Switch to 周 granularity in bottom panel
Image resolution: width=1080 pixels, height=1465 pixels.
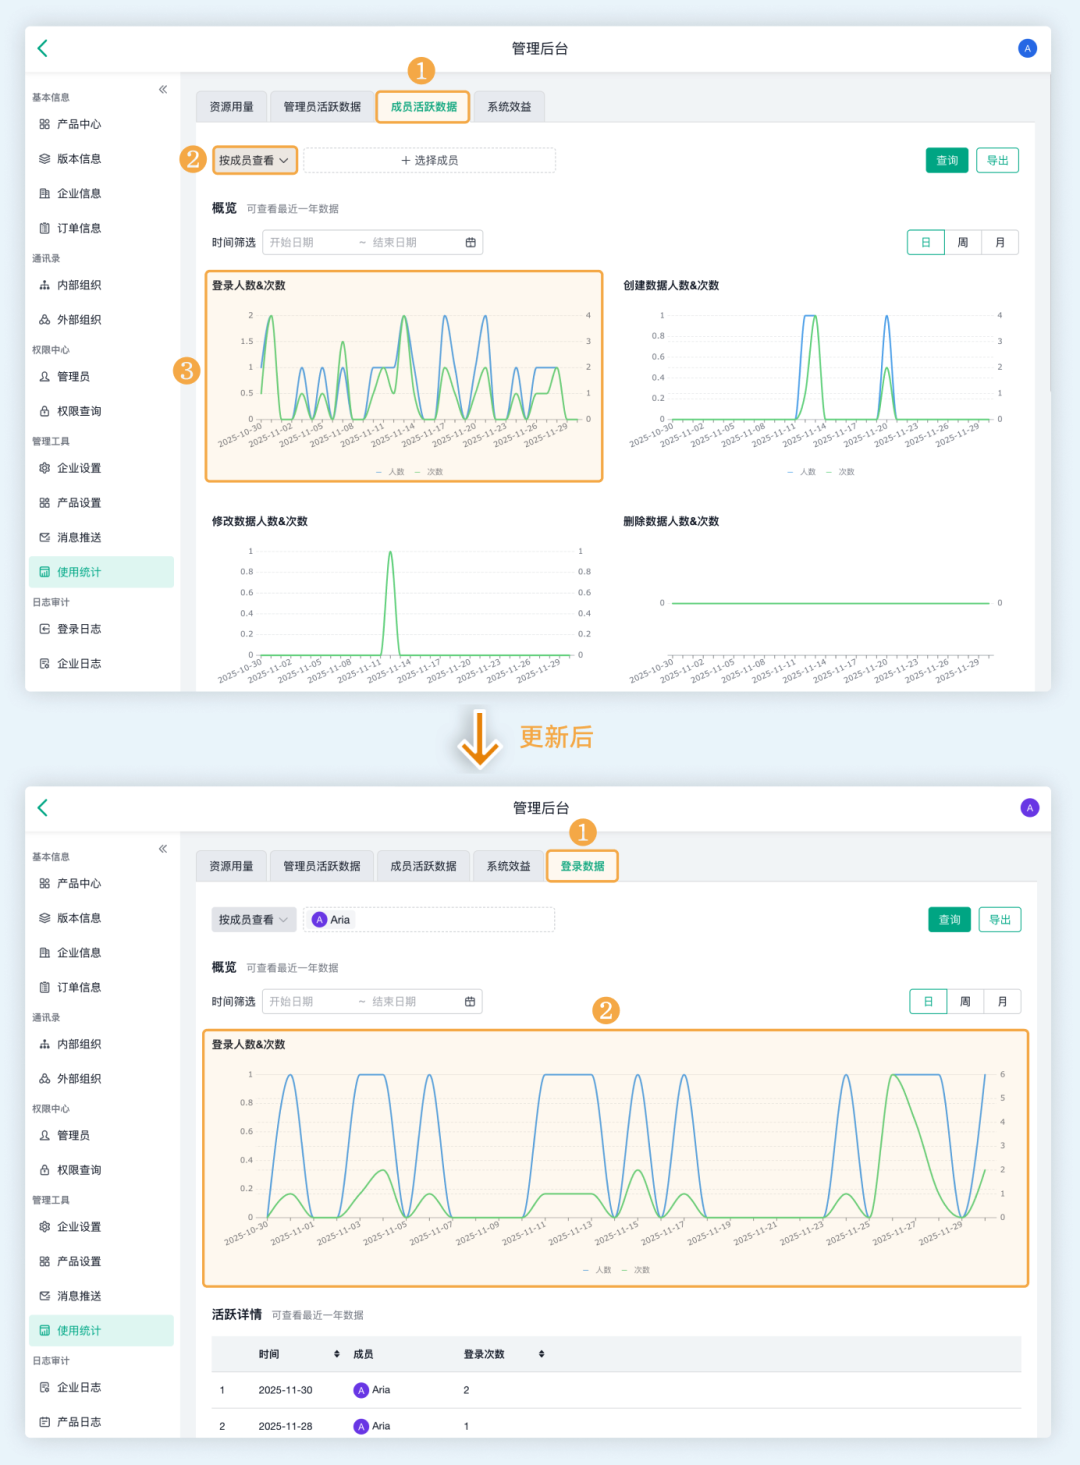coord(965,1002)
